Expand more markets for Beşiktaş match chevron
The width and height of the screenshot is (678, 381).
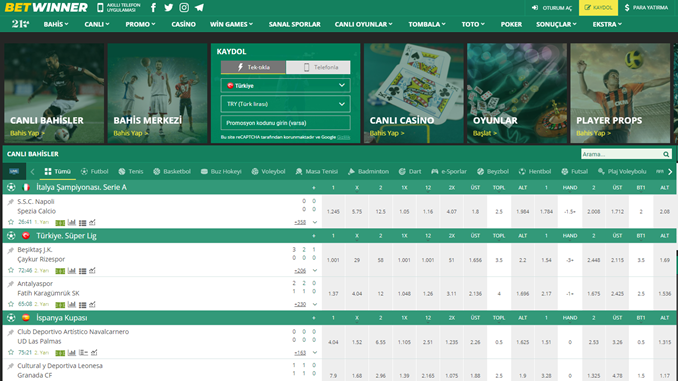pos(315,271)
